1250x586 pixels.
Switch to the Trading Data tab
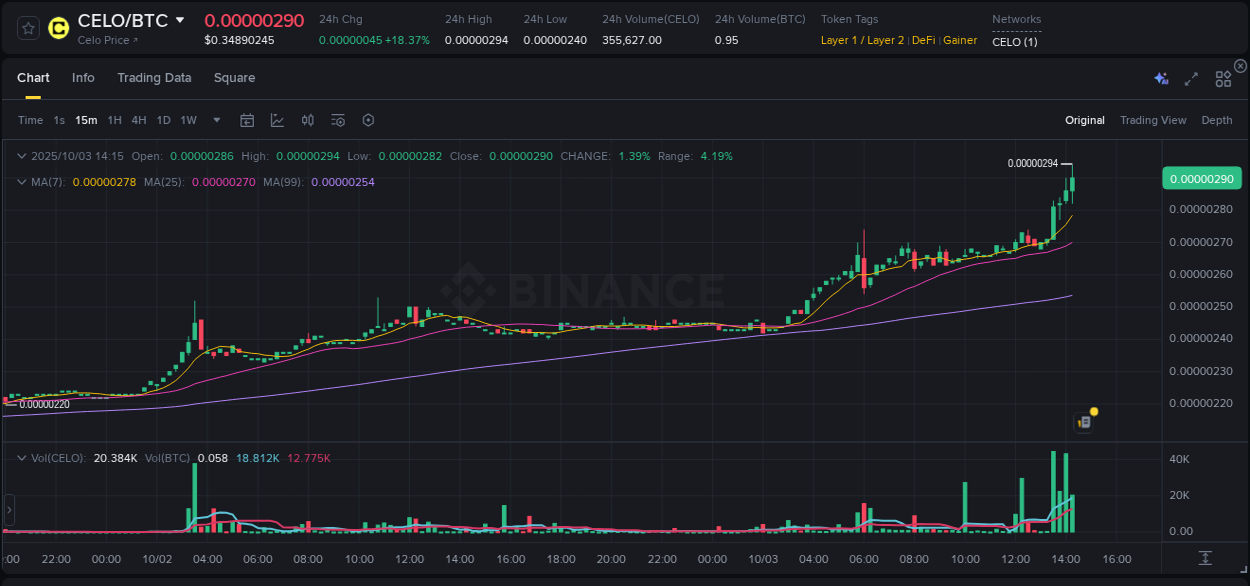coord(154,78)
